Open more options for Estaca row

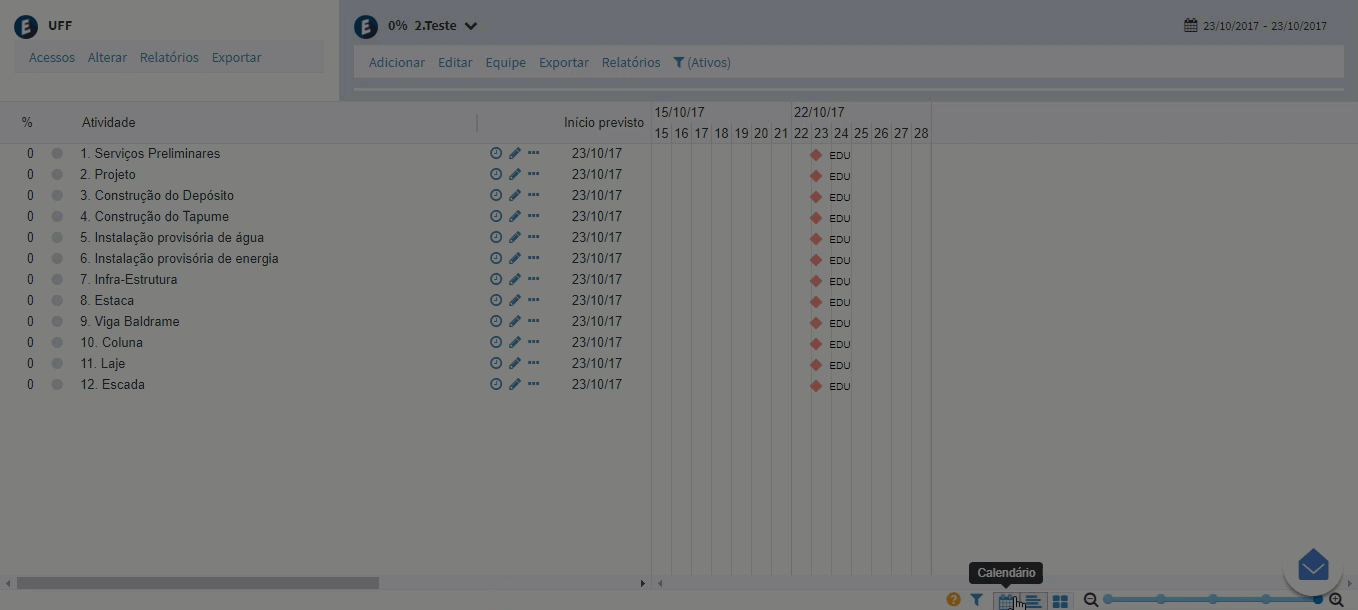tap(534, 300)
